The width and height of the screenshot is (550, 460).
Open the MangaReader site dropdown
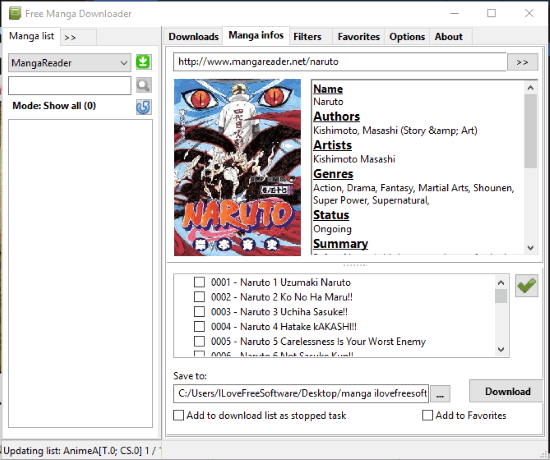pyautogui.click(x=69, y=63)
